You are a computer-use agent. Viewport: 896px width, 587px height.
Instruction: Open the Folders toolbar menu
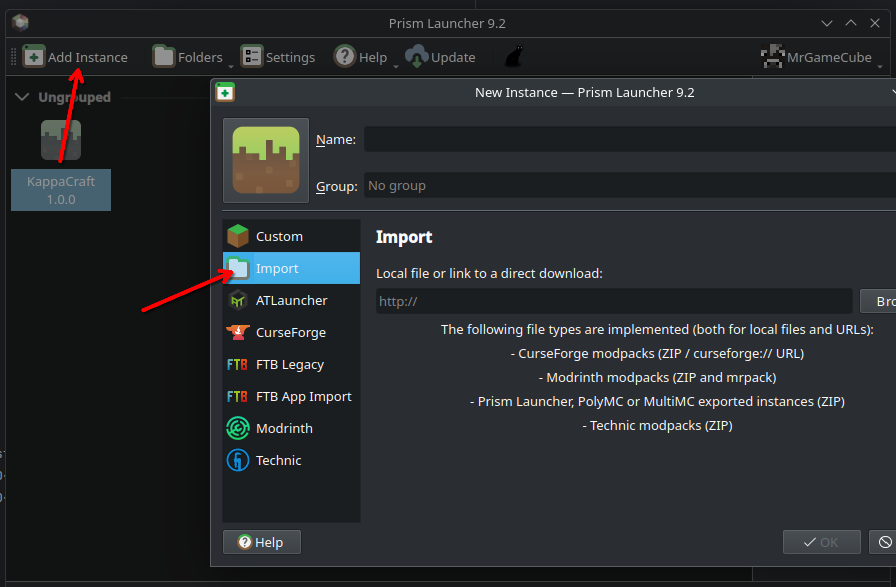pos(188,57)
